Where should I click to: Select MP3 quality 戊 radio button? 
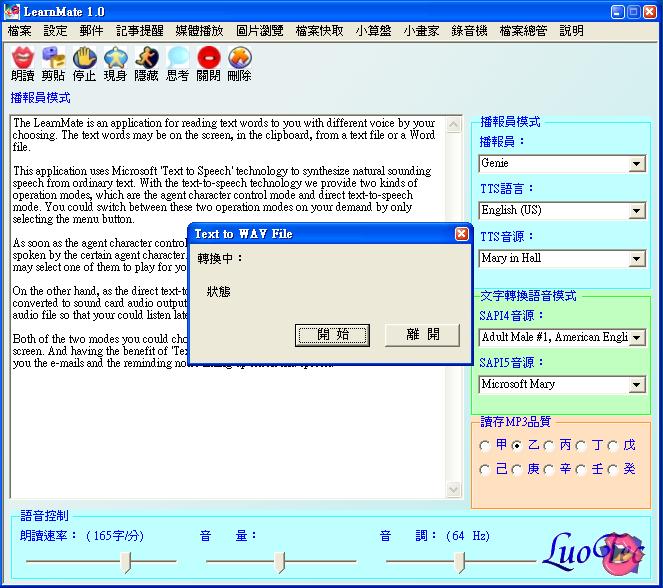click(613, 446)
